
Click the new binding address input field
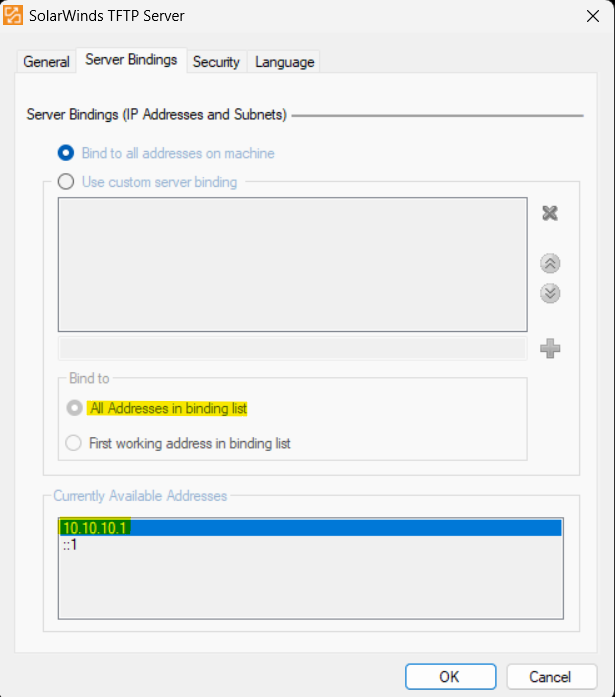[x=292, y=349]
